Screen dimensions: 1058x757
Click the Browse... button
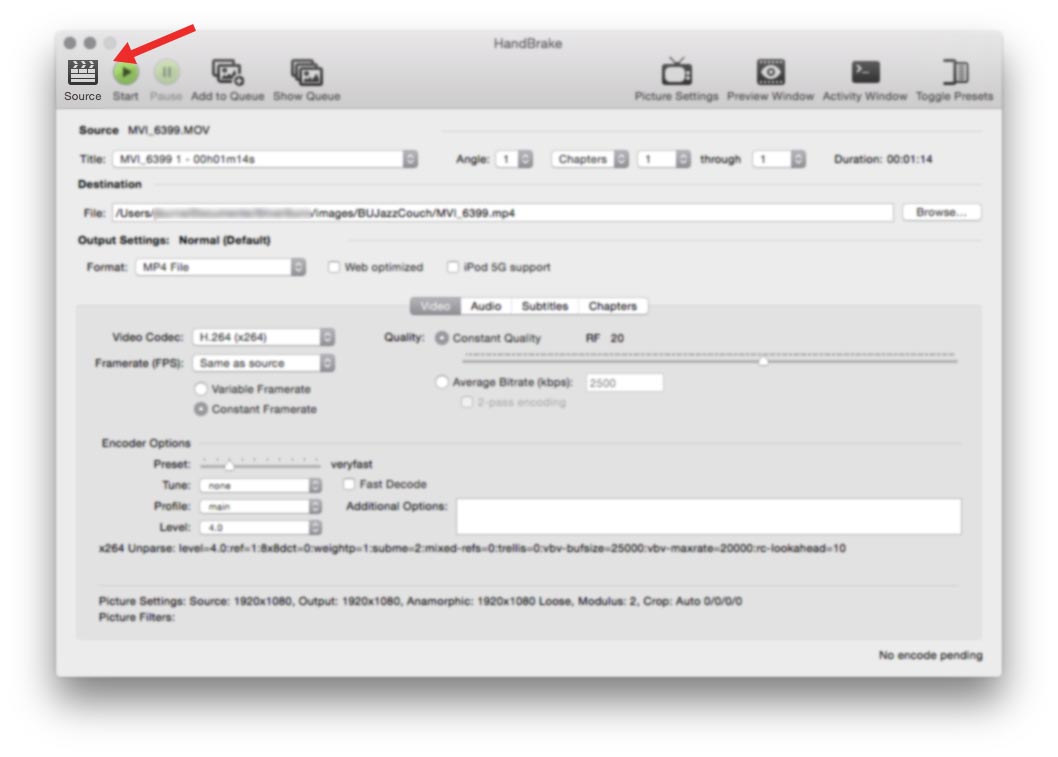pos(941,213)
